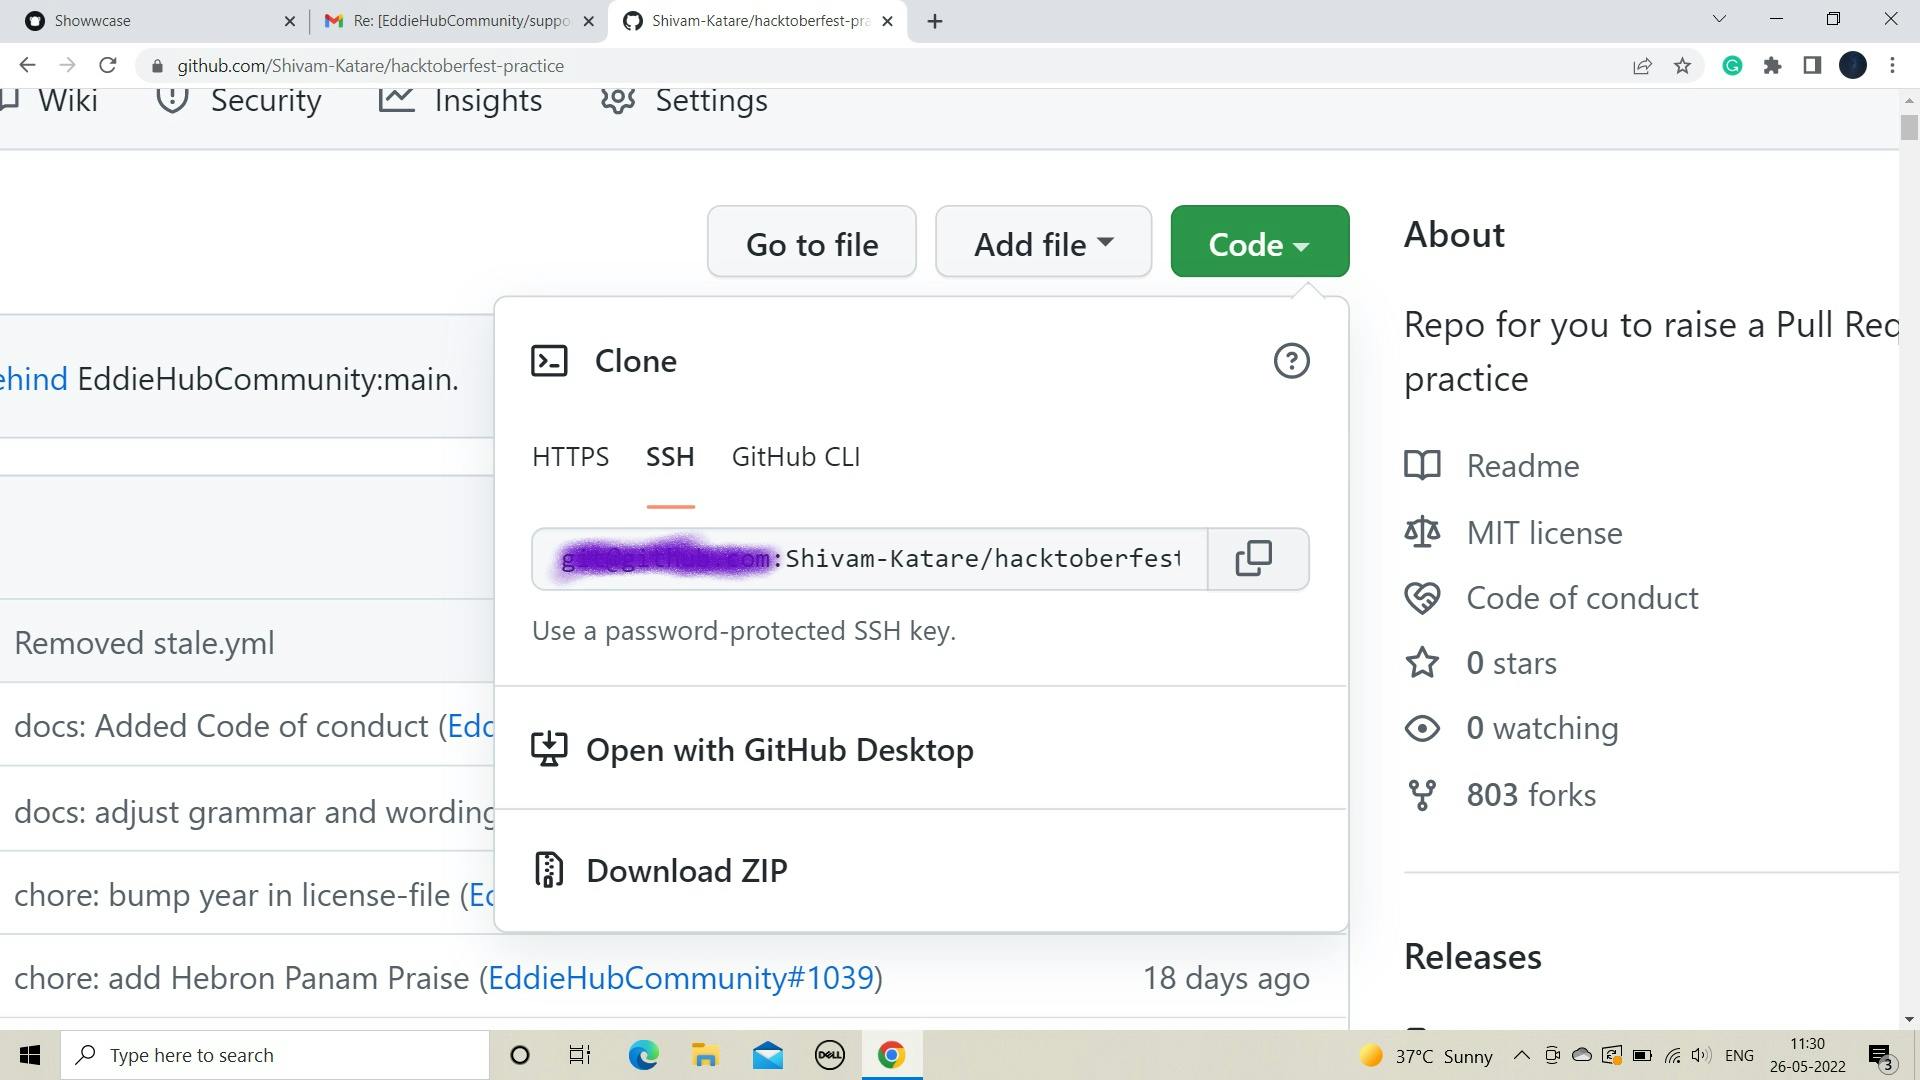Switch to the GitHub CLI tab
This screenshot has width=1920, height=1080.
796,455
